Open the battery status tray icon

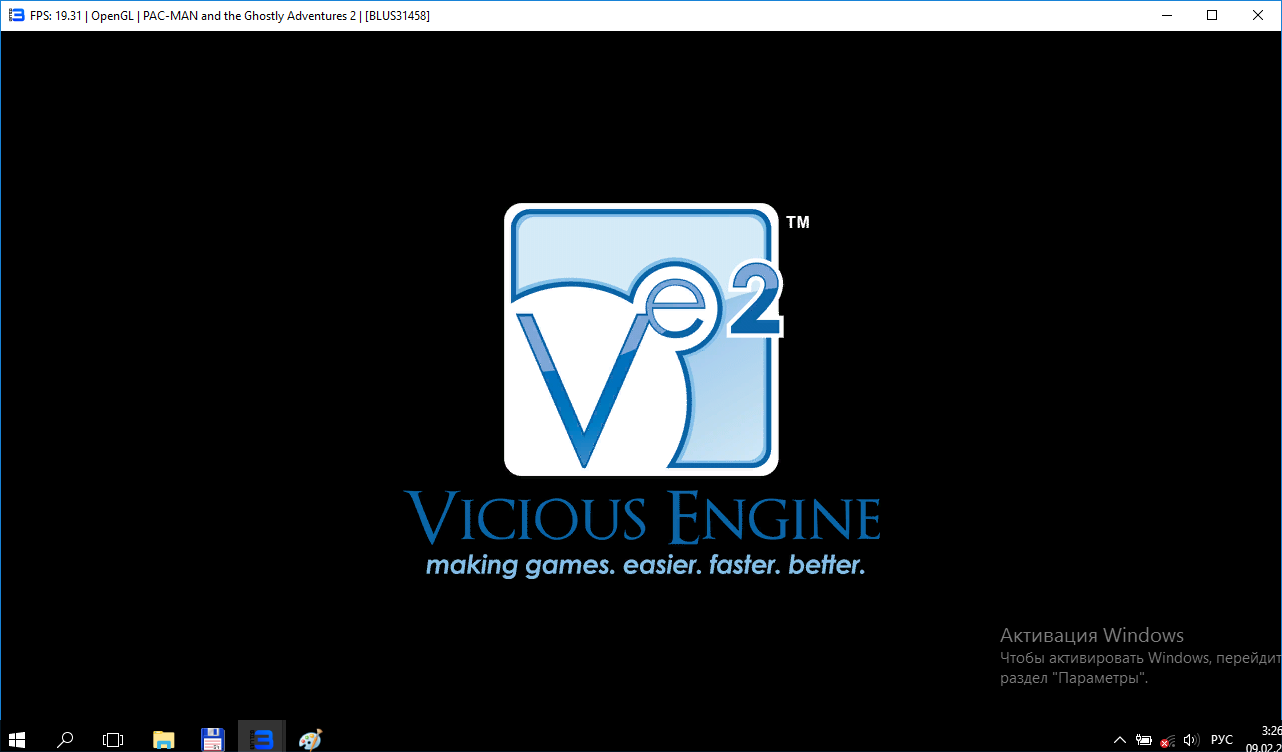(1144, 740)
